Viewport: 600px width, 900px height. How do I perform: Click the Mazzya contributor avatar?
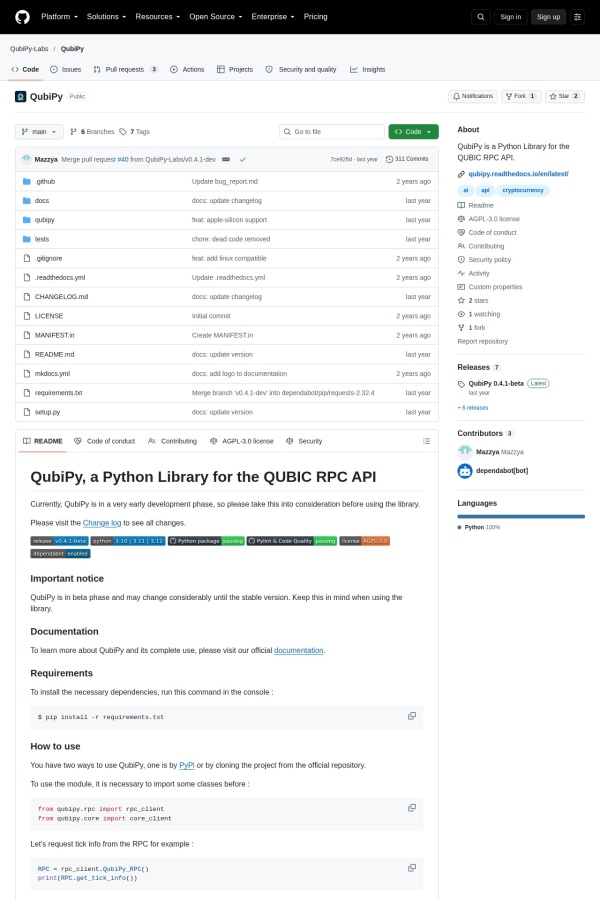click(464, 452)
